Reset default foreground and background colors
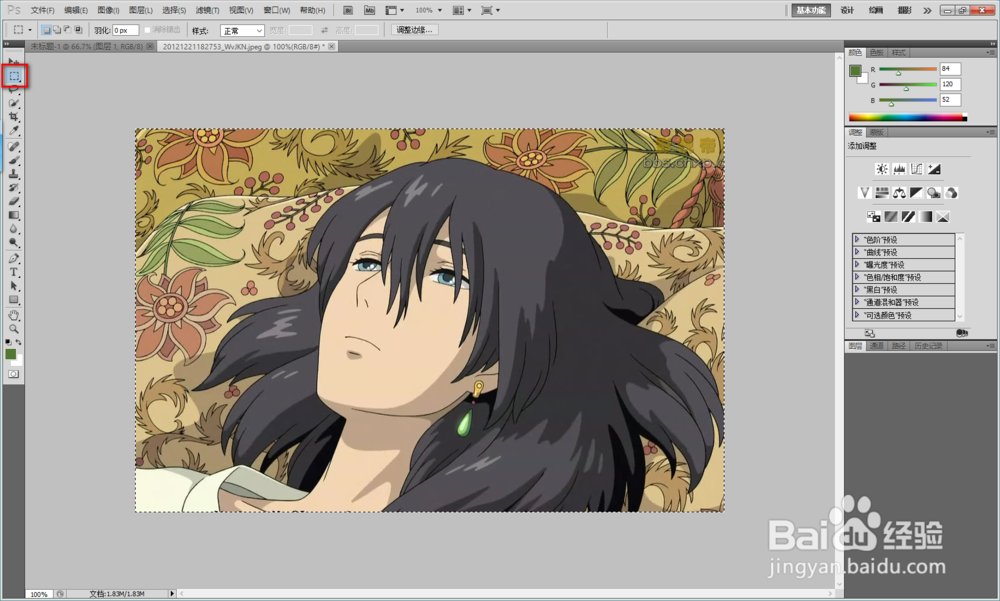The height and width of the screenshot is (601, 1000). [x=8, y=343]
